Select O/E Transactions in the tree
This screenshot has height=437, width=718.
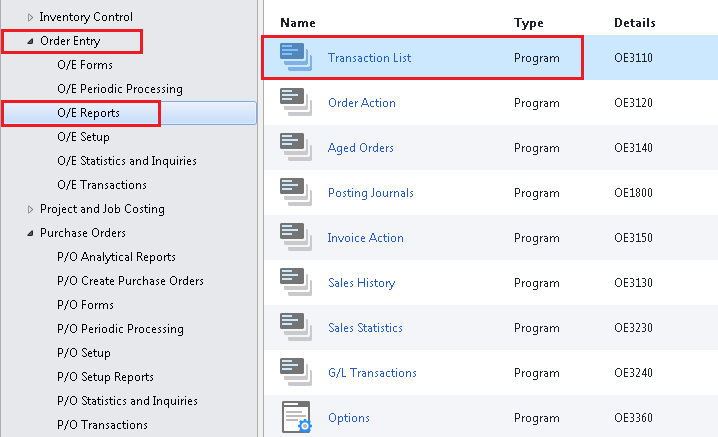click(x=102, y=185)
